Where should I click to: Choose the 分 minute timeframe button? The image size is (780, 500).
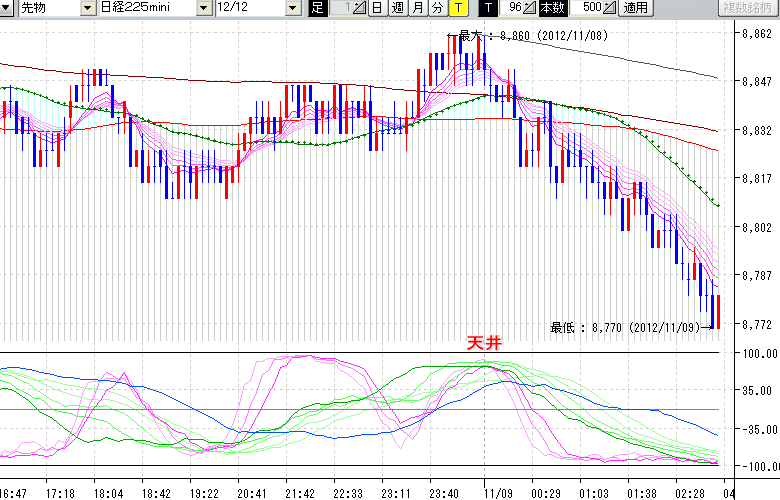click(x=437, y=8)
